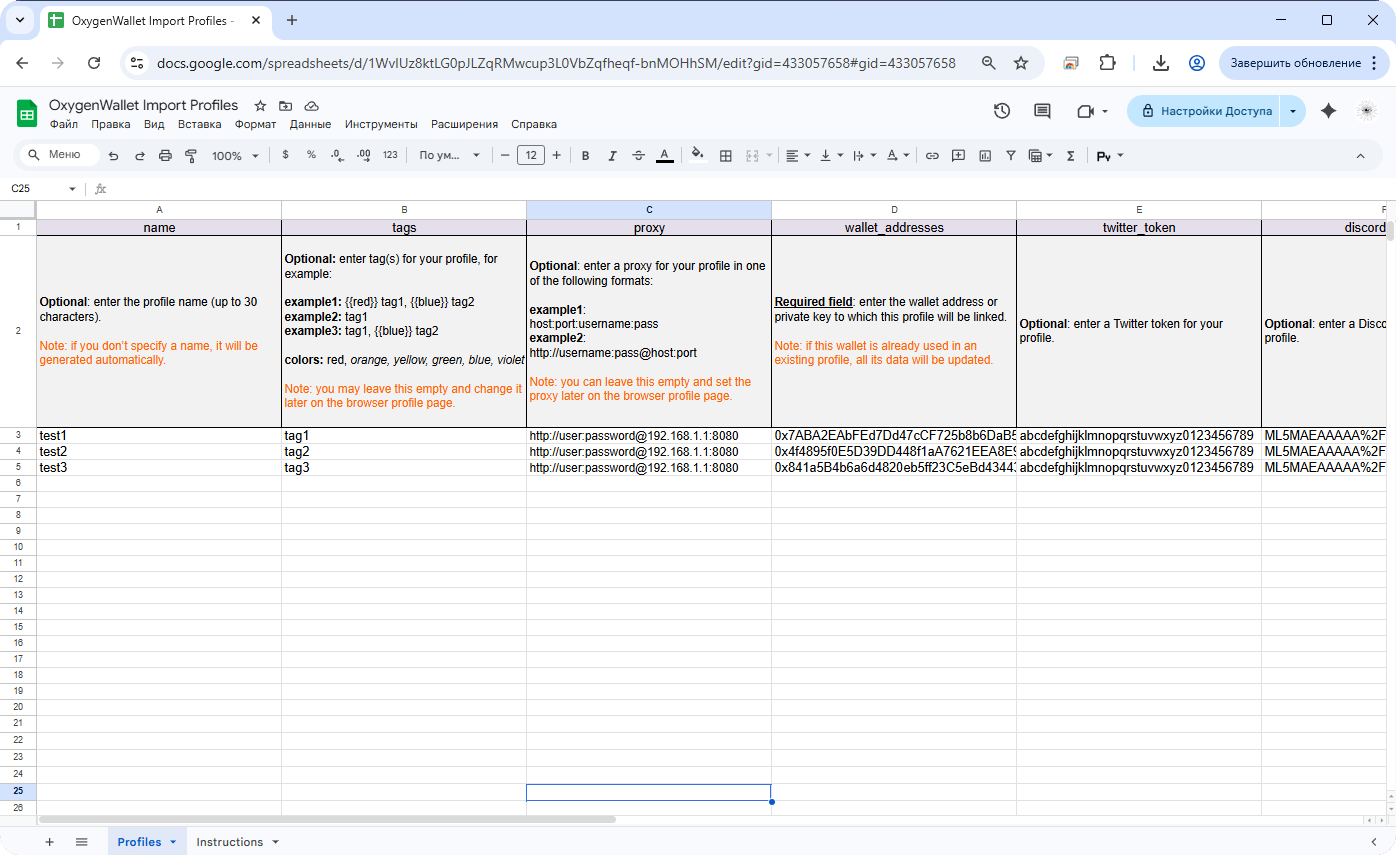Open the Instructions tab menu arrow
The height and width of the screenshot is (855, 1396).
coord(275,842)
